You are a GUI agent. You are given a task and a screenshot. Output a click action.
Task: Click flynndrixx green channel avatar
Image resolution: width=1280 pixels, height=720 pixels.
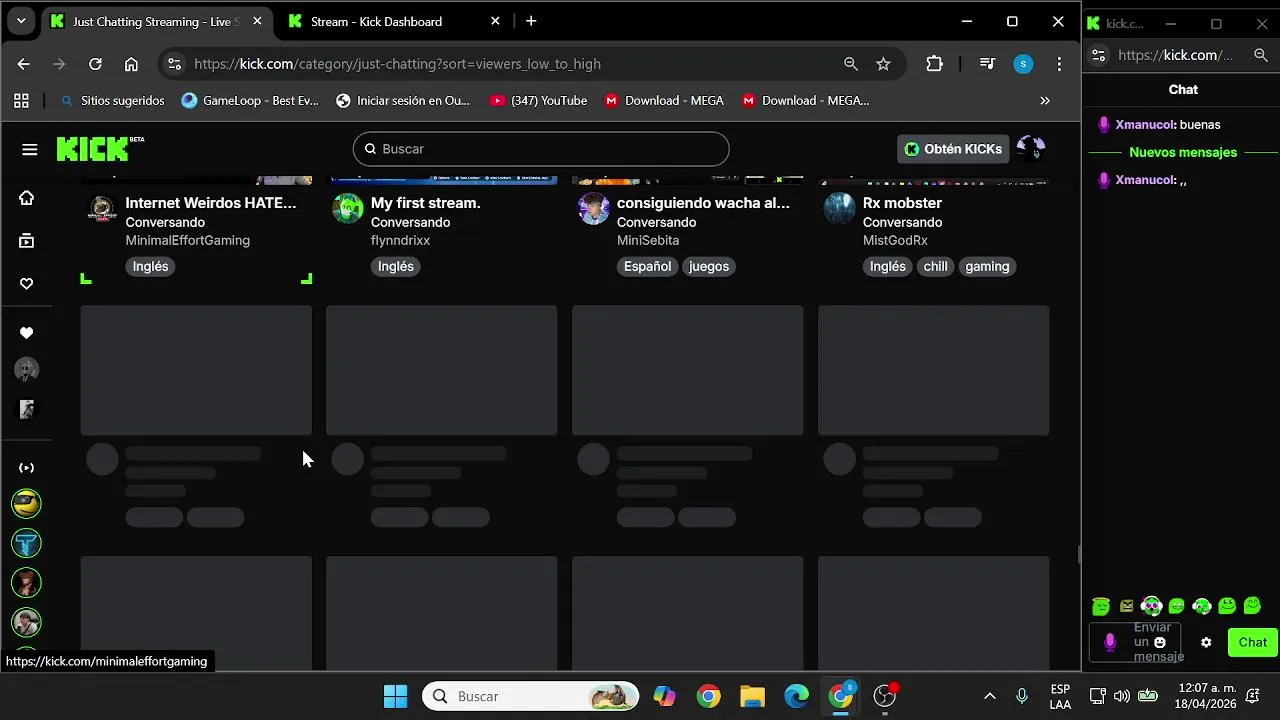pos(348,209)
